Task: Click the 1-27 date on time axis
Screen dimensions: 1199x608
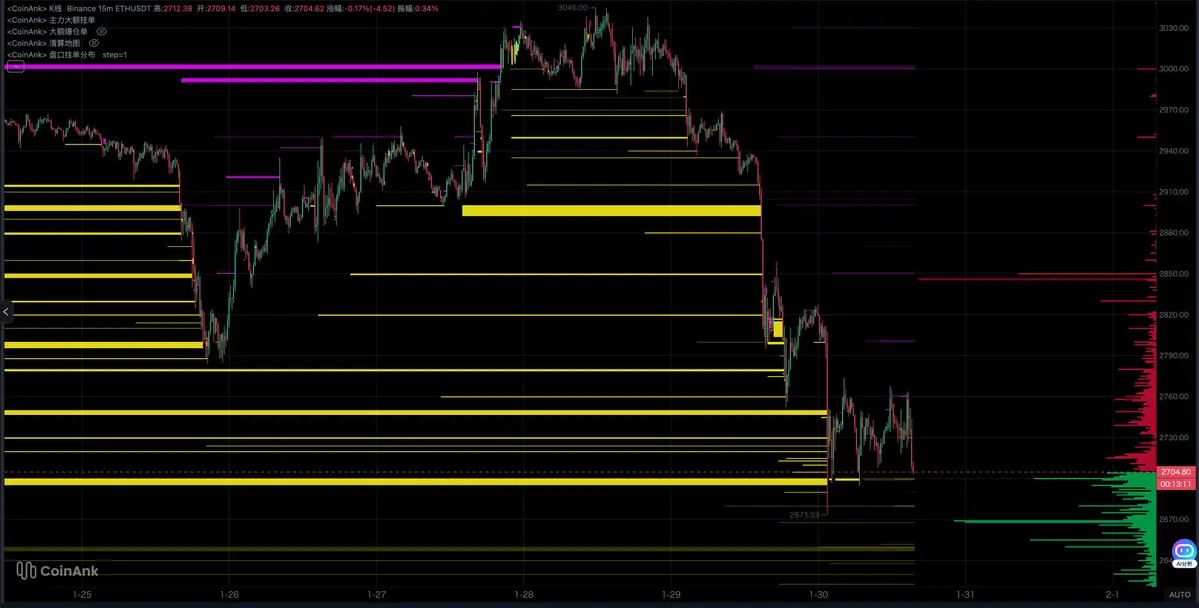Action: pos(376,594)
